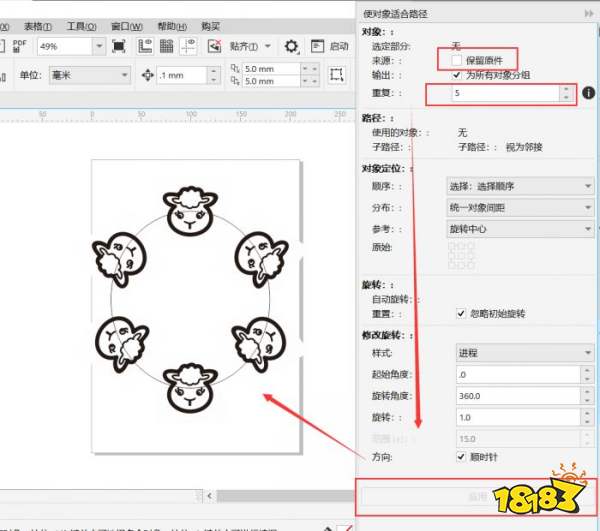Viewport: 600px width, 531px height.
Task: Click the full-screen preview icon
Action: click(x=119, y=46)
